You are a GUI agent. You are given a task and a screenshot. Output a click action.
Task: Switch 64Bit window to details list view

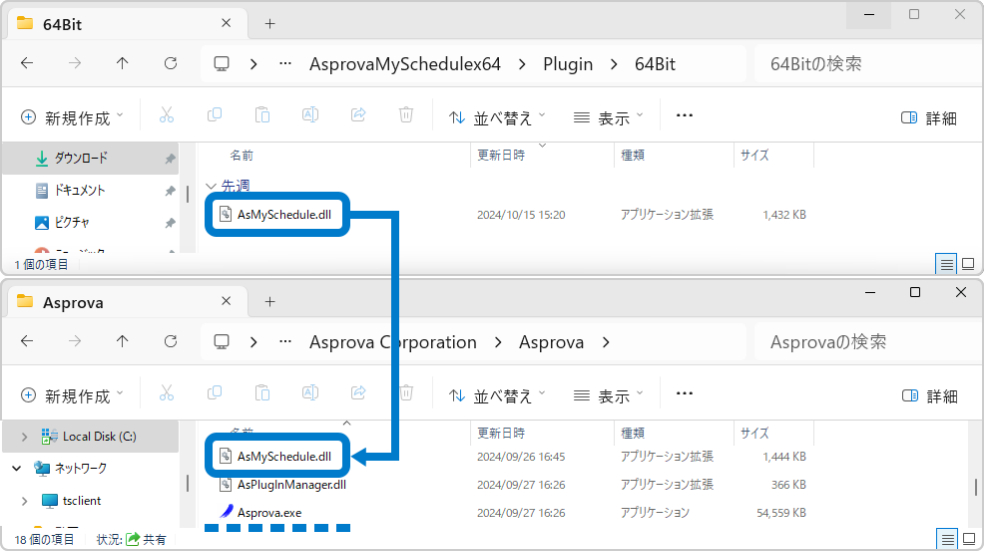[946, 264]
